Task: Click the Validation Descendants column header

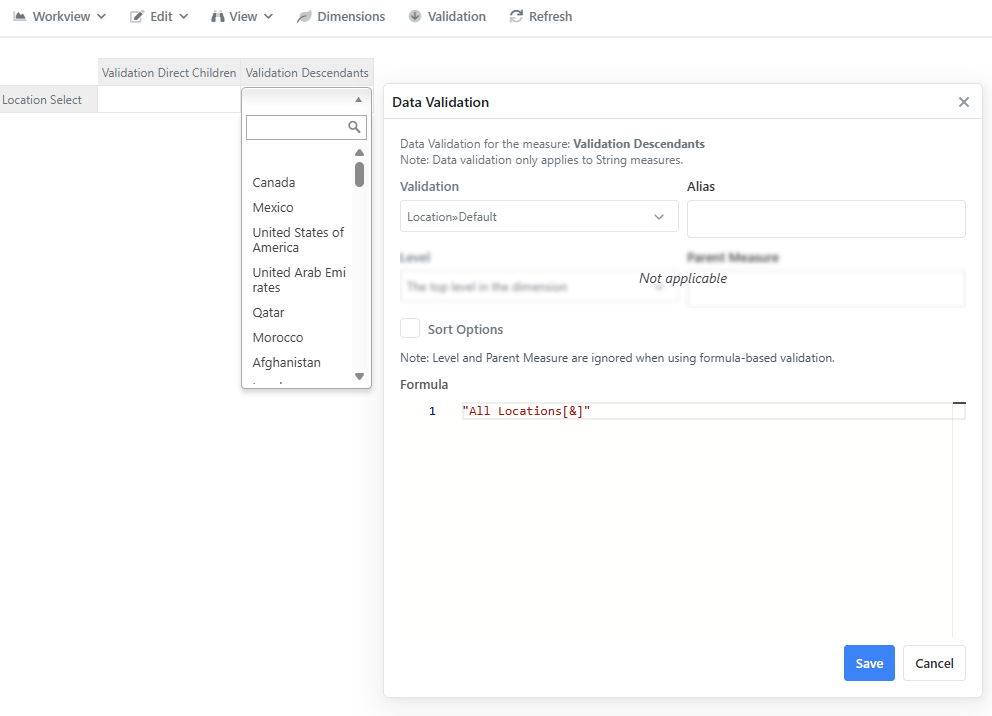Action: tap(307, 73)
